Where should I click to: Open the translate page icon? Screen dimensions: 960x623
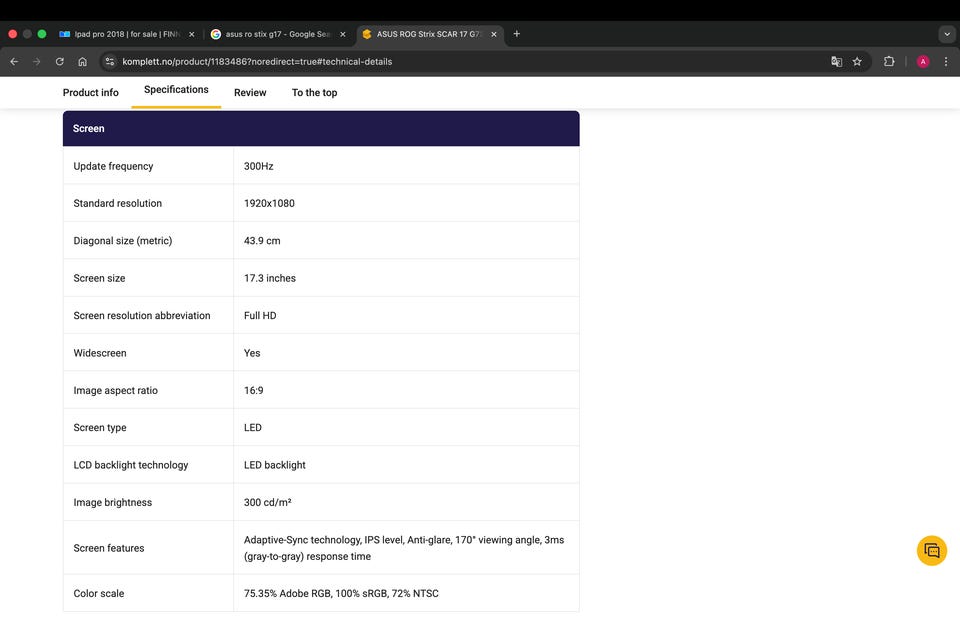pyautogui.click(x=836, y=61)
